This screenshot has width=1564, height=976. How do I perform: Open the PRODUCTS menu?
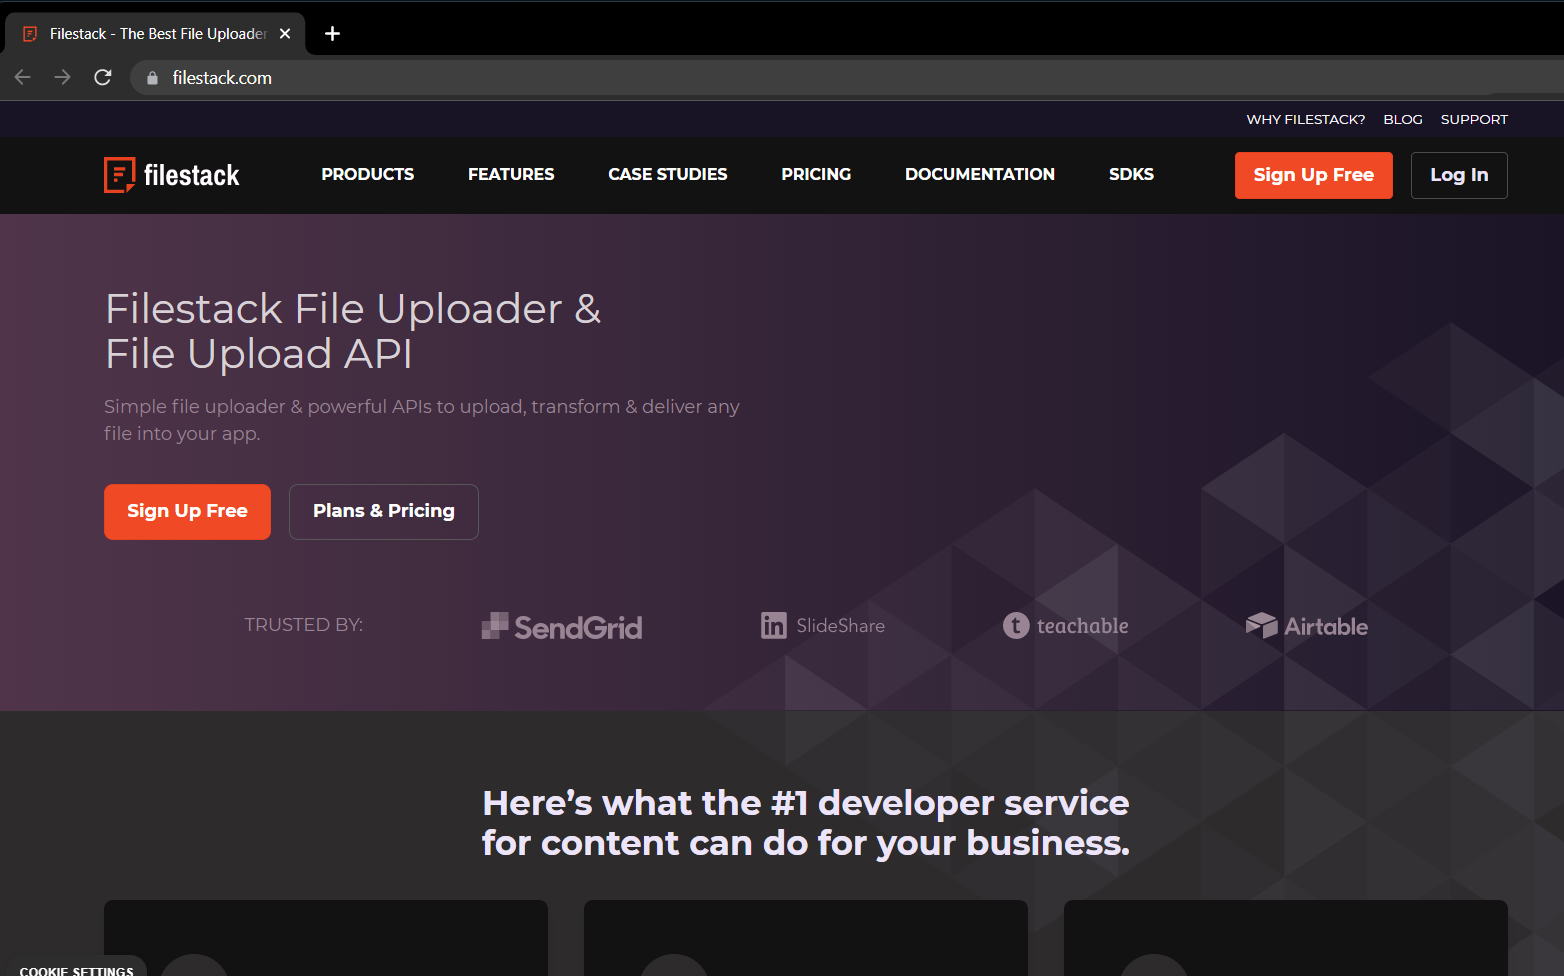coord(368,174)
